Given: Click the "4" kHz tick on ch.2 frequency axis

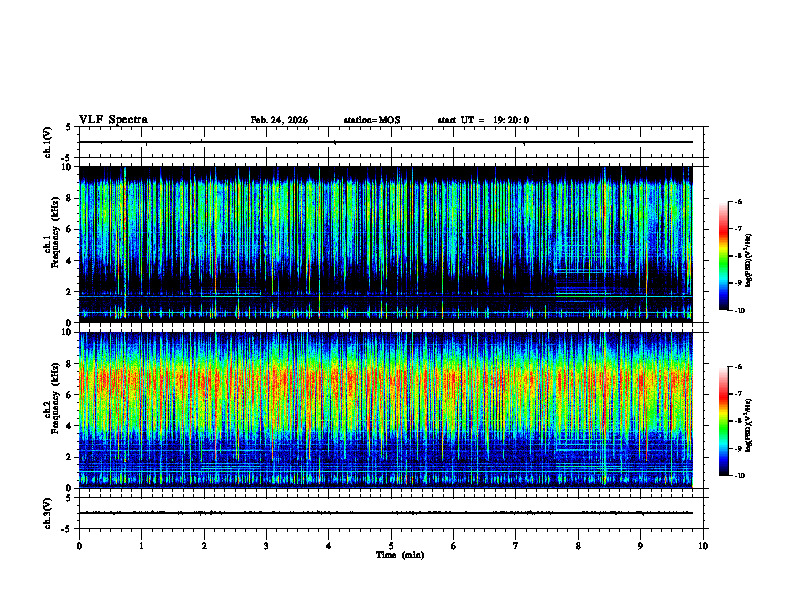Looking at the screenshot, I should point(70,426).
